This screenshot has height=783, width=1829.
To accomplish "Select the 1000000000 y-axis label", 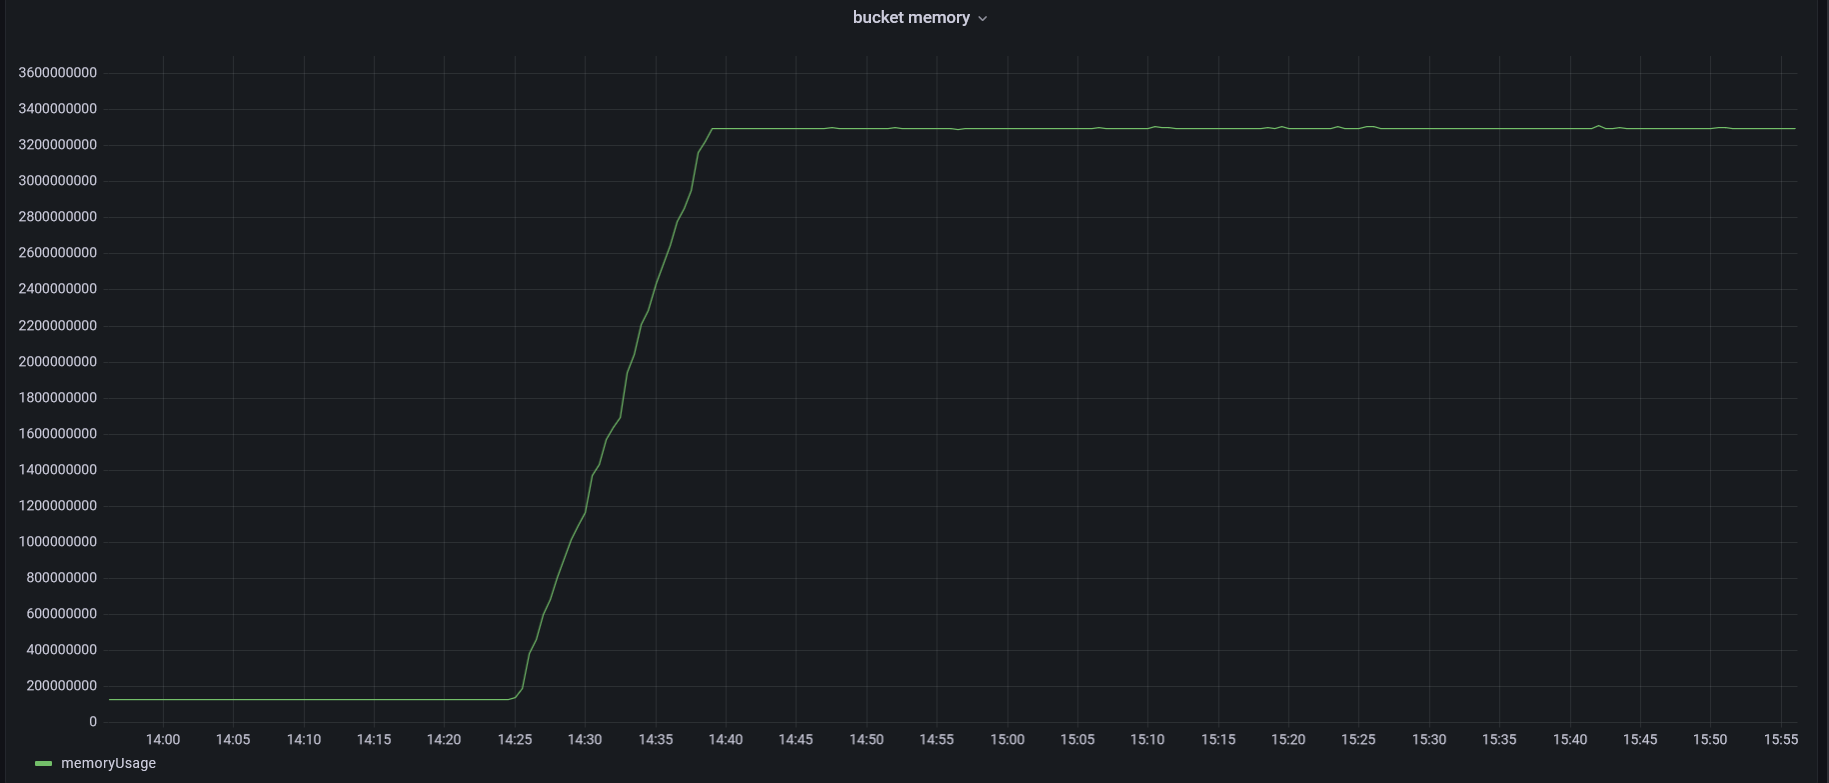I will (58, 542).
